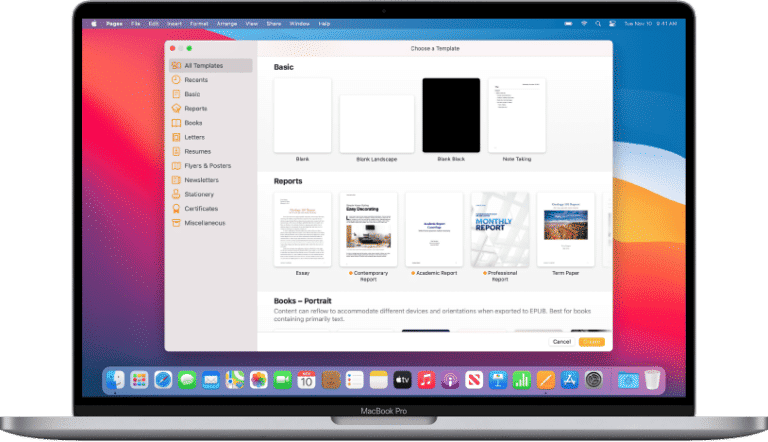
Task: Open the Flyers & Posters category icon
Action: (x=176, y=166)
